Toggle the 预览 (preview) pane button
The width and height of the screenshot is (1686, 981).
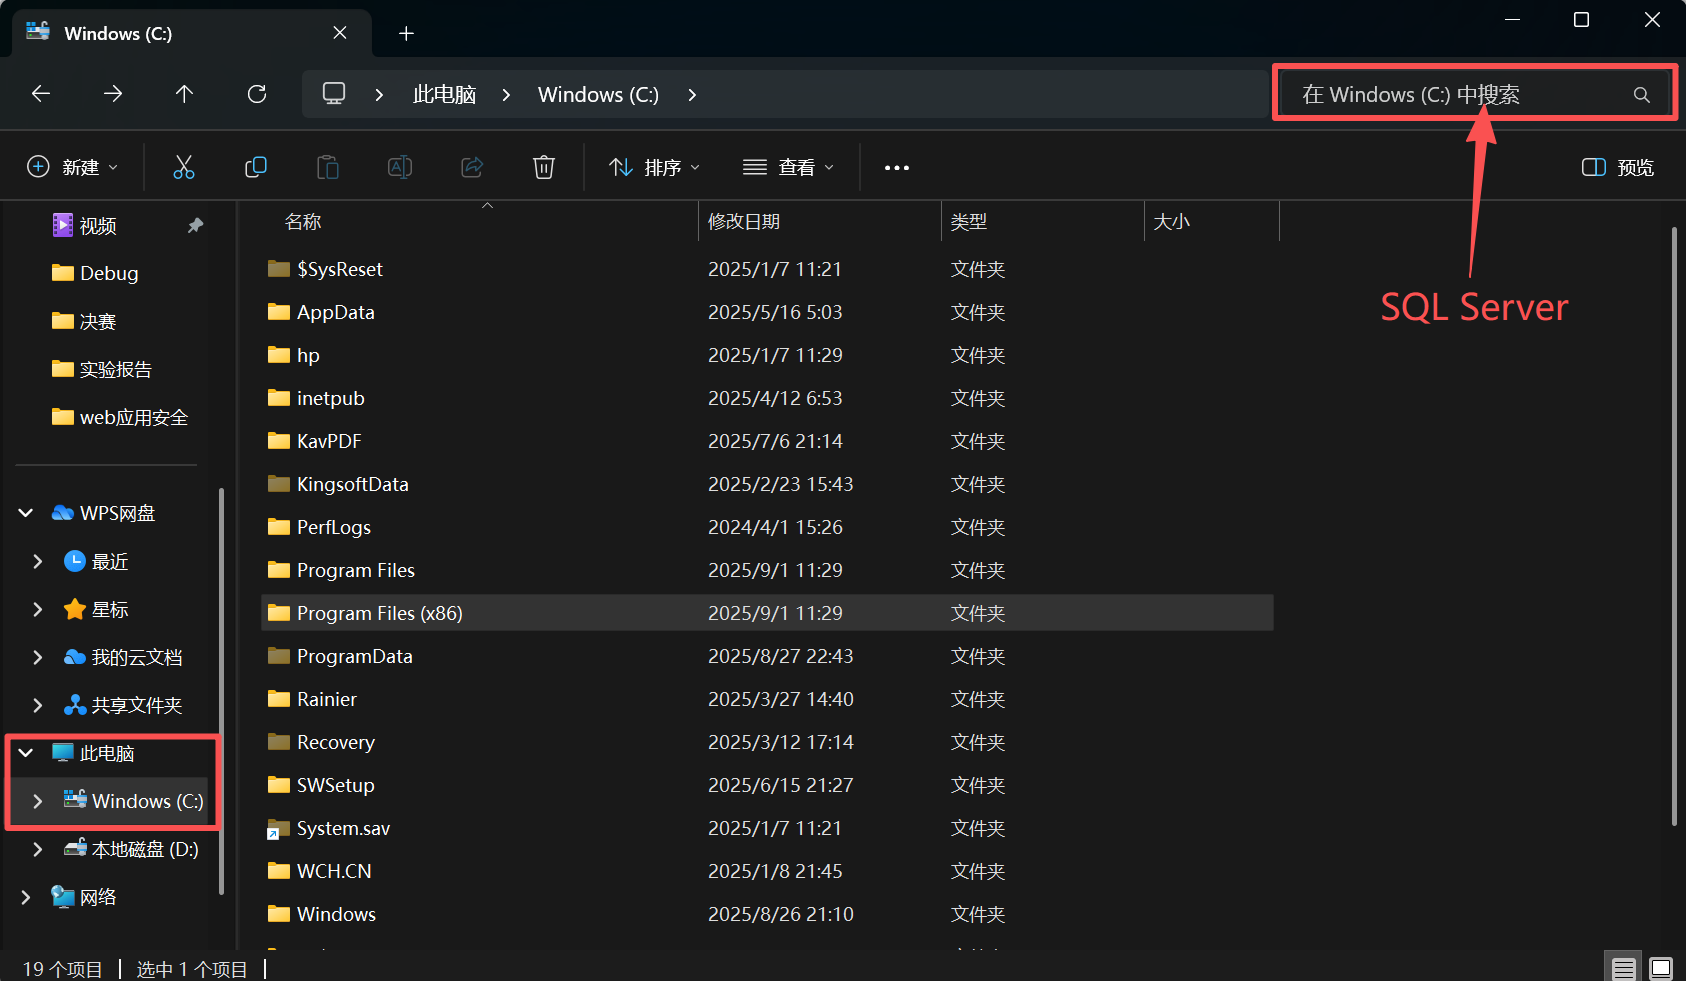[1616, 167]
